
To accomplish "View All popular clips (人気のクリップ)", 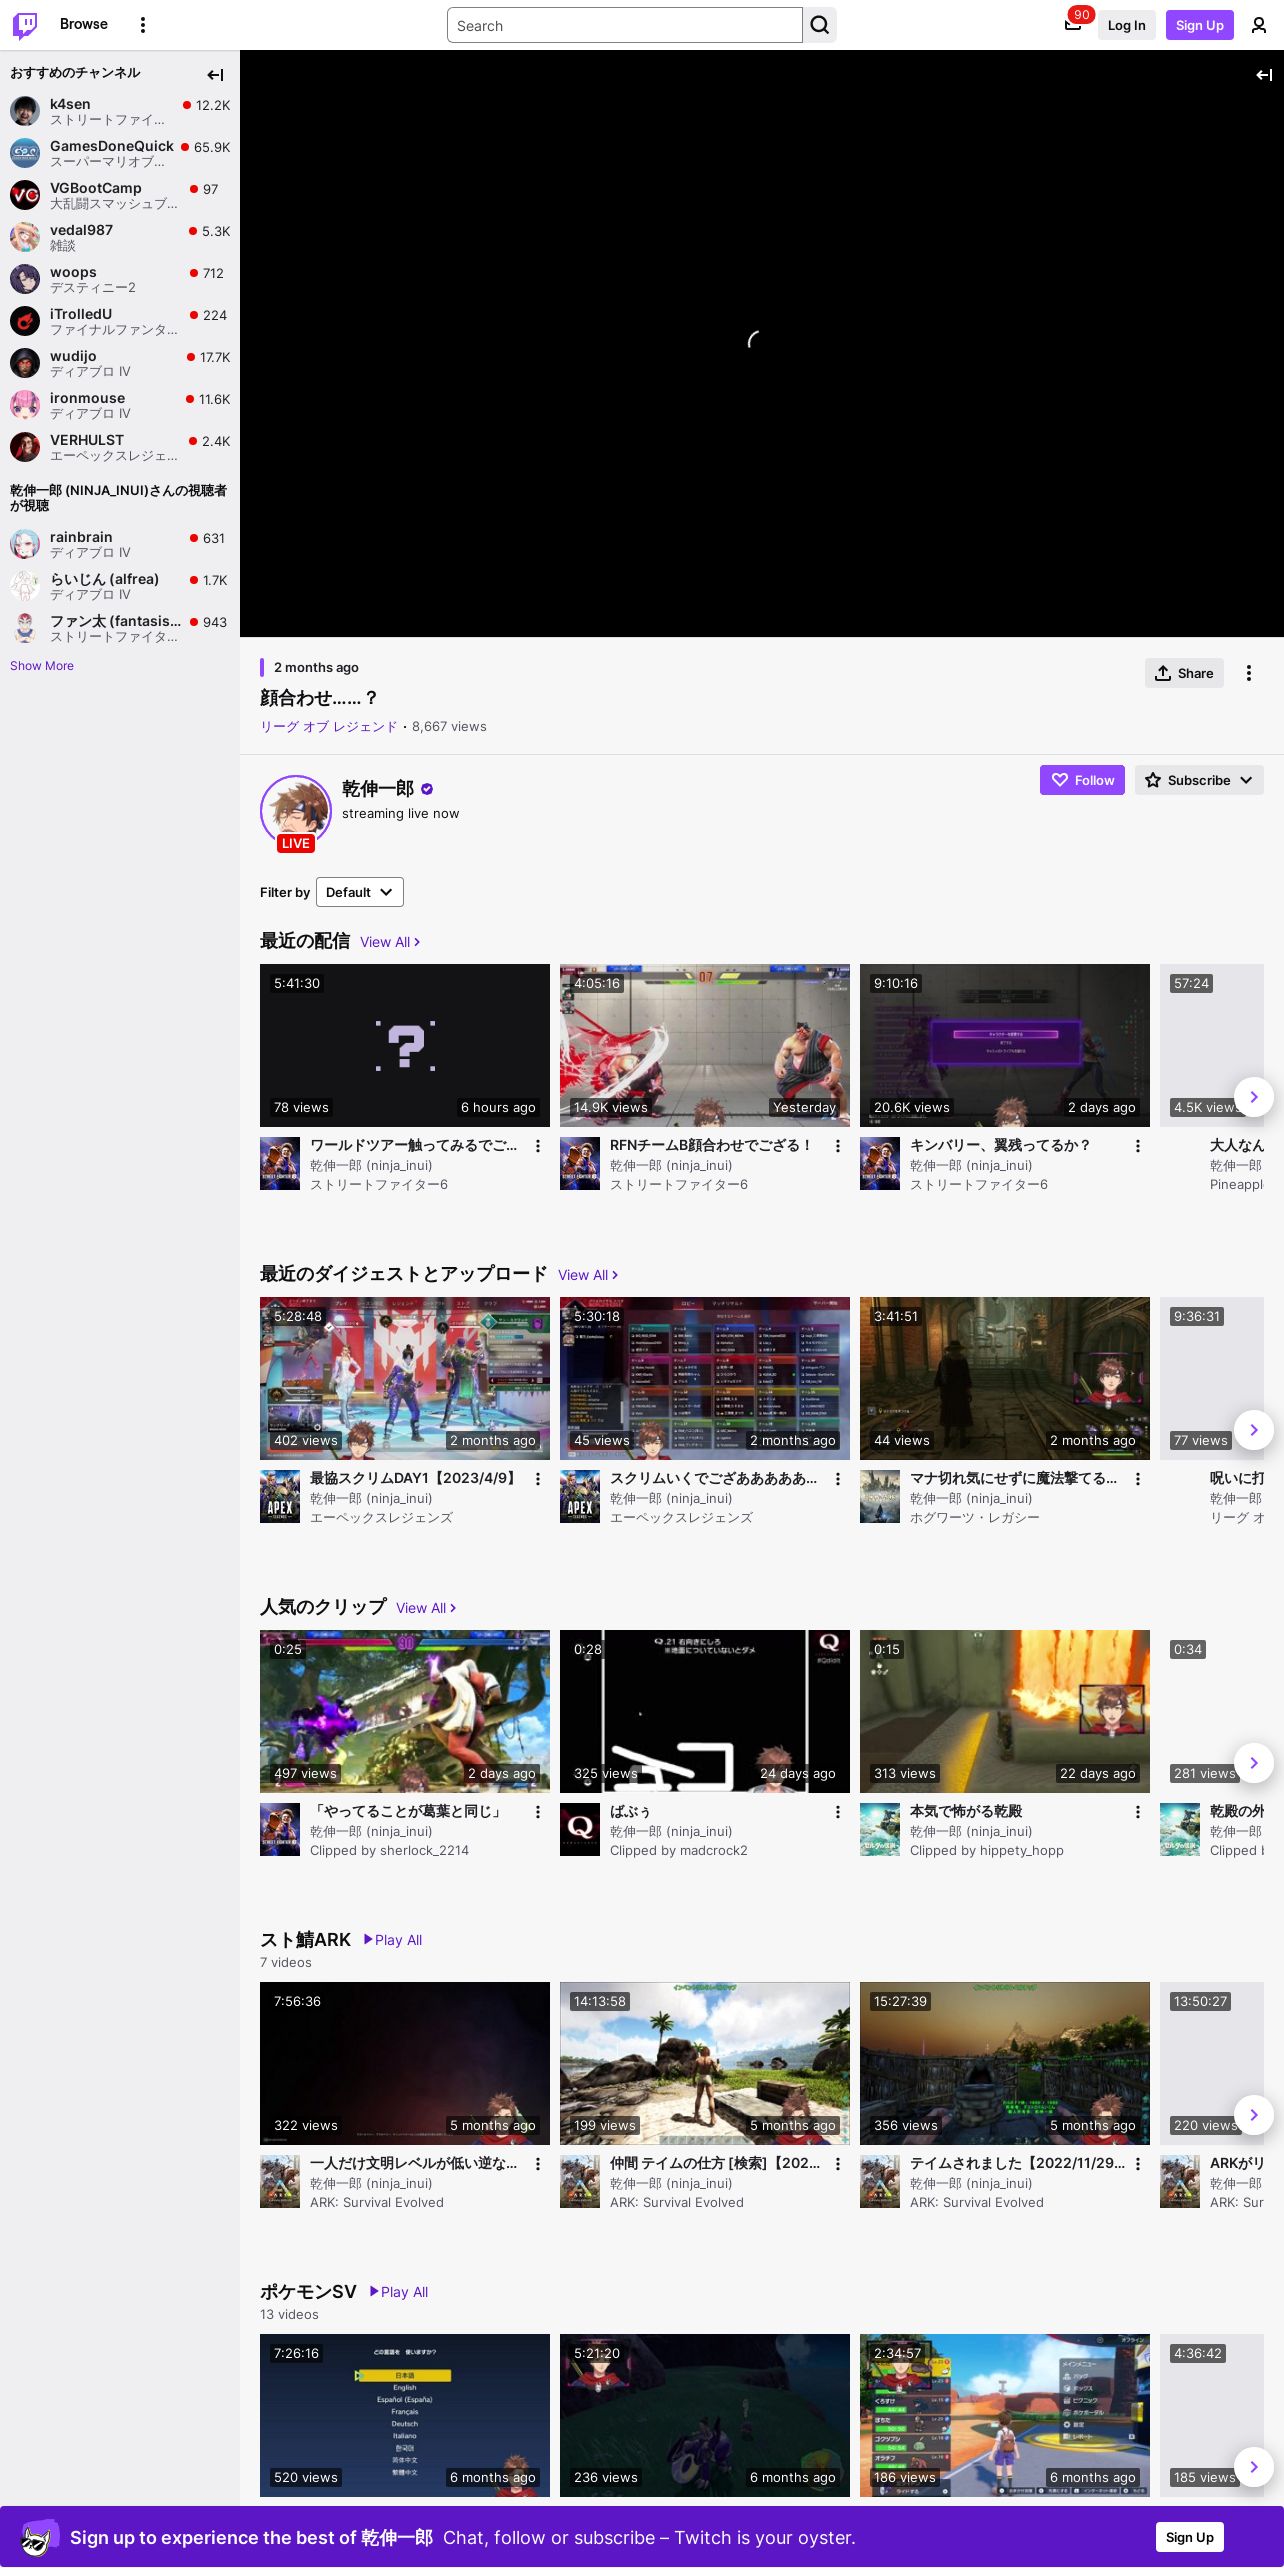I will [426, 1608].
